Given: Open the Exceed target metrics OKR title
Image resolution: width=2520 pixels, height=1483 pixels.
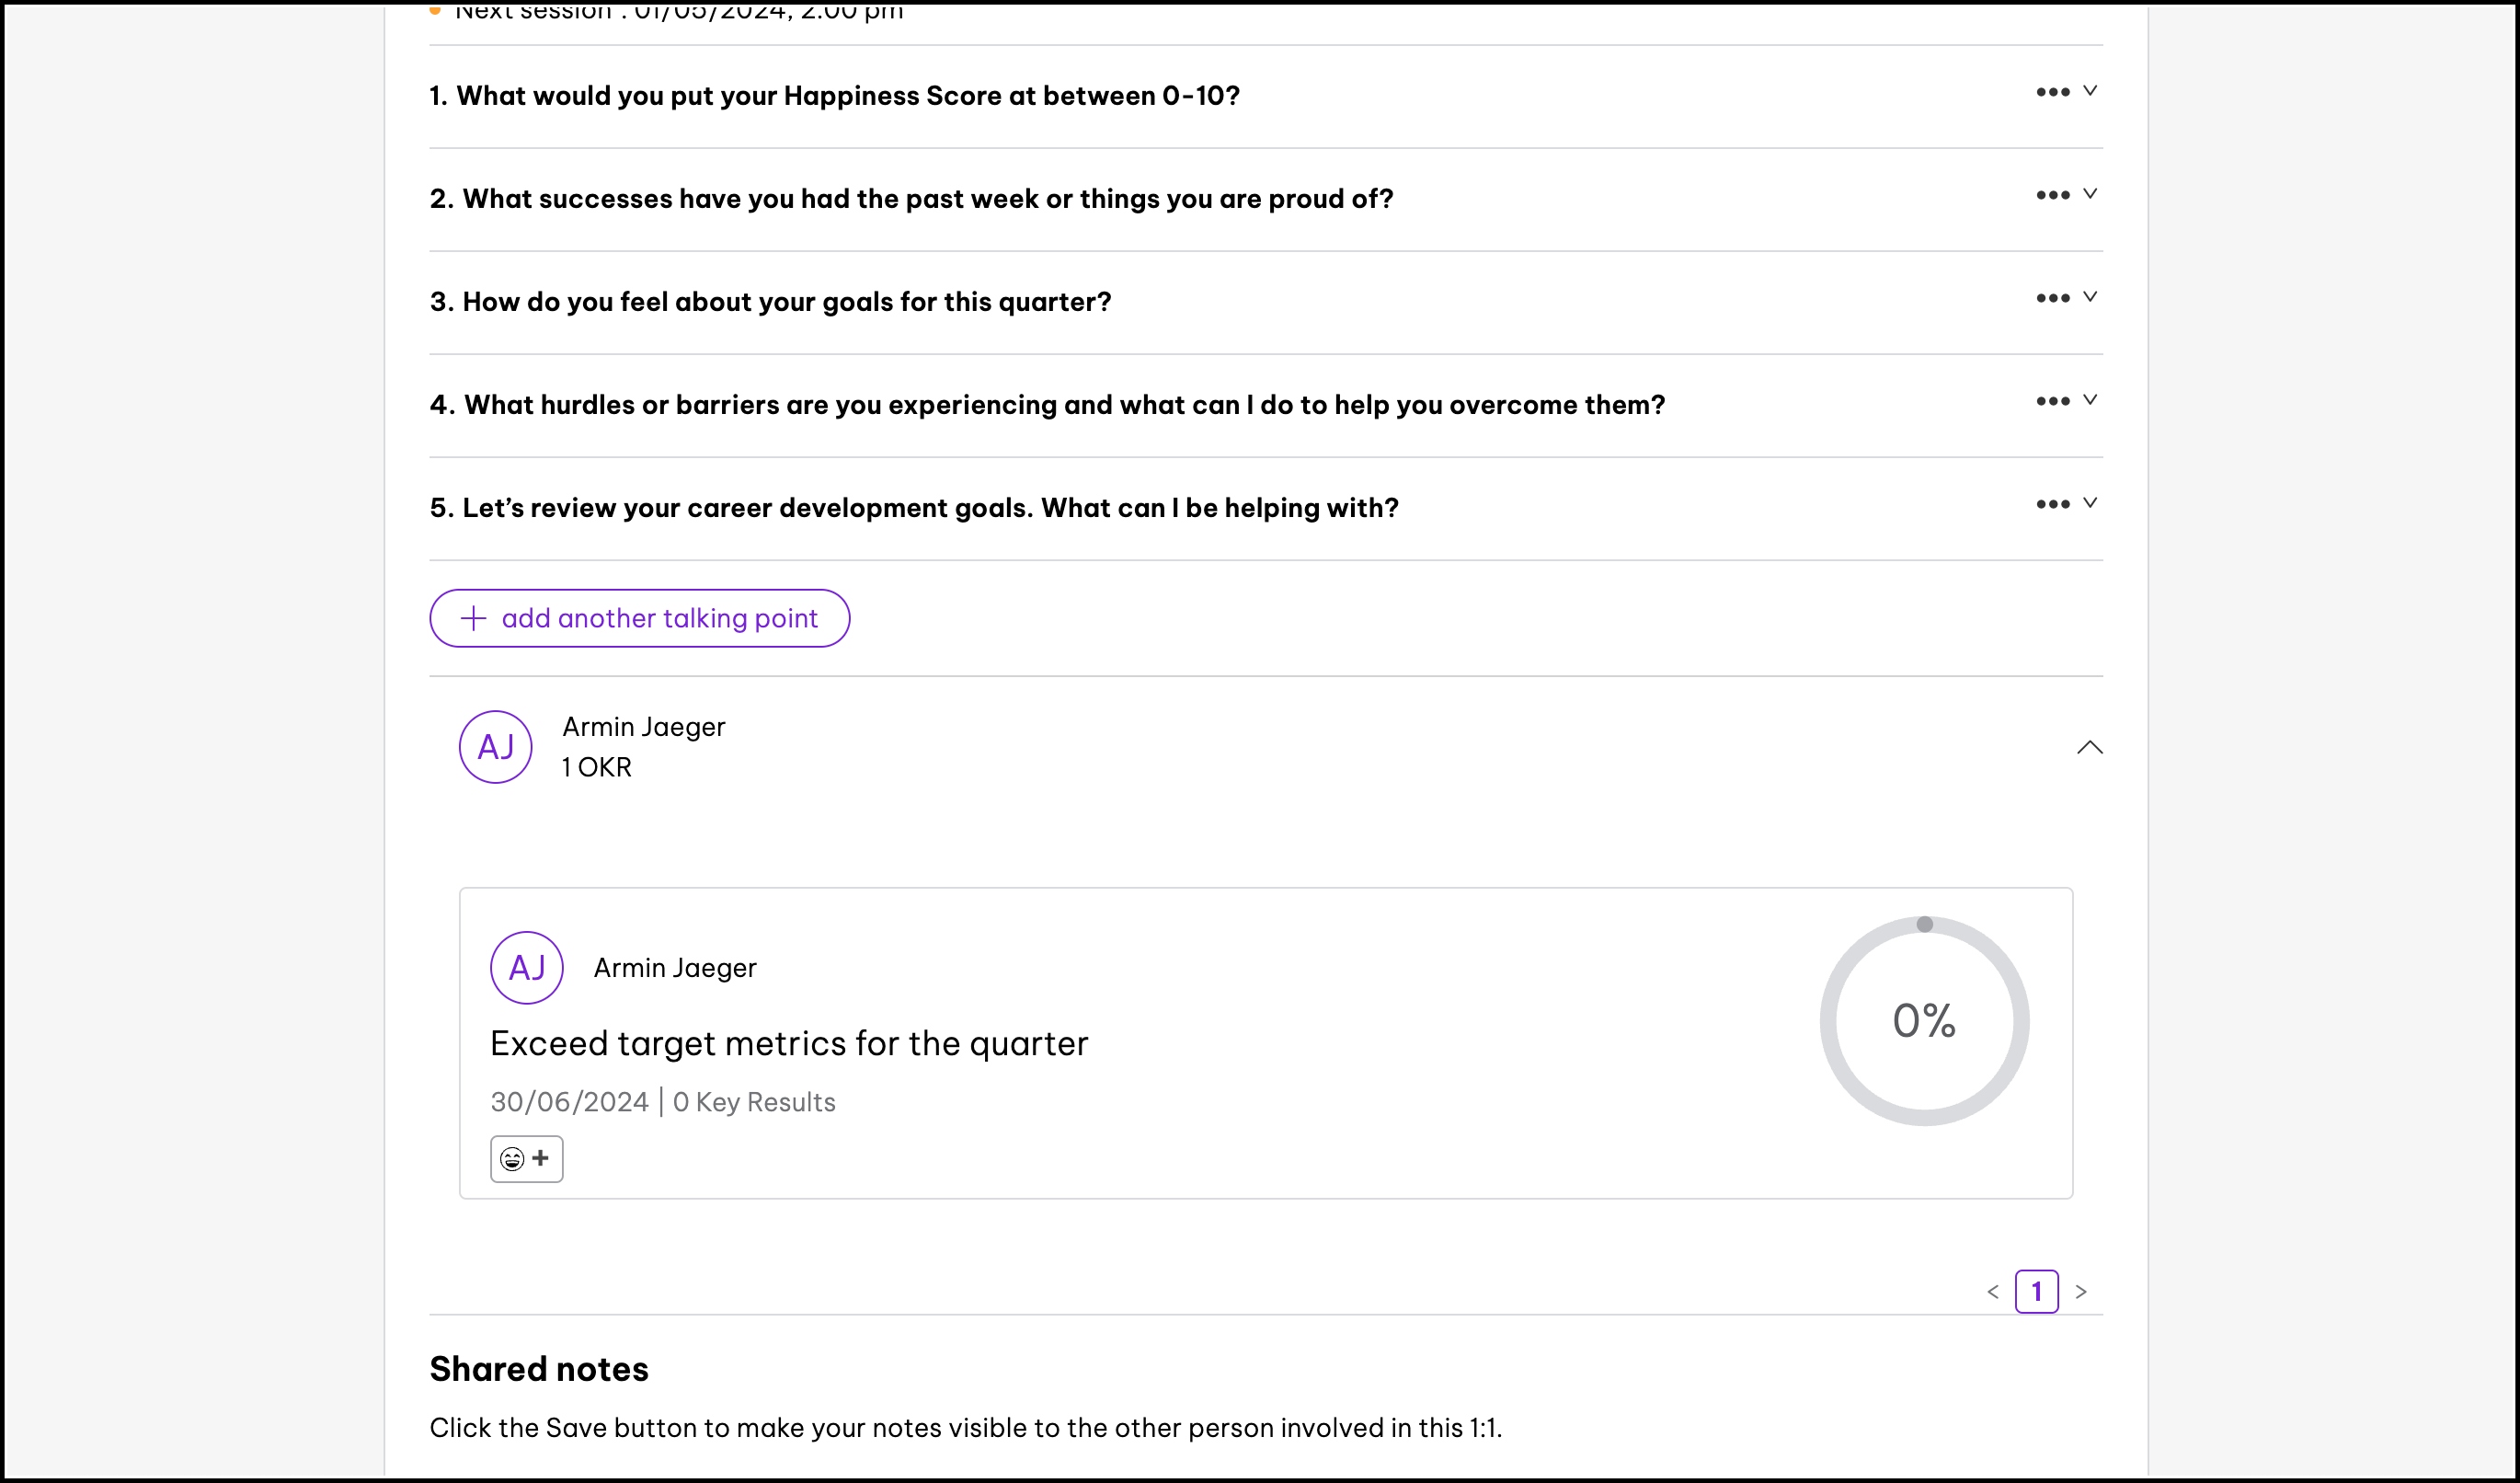Looking at the screenshot, I should click(788, 1043).
